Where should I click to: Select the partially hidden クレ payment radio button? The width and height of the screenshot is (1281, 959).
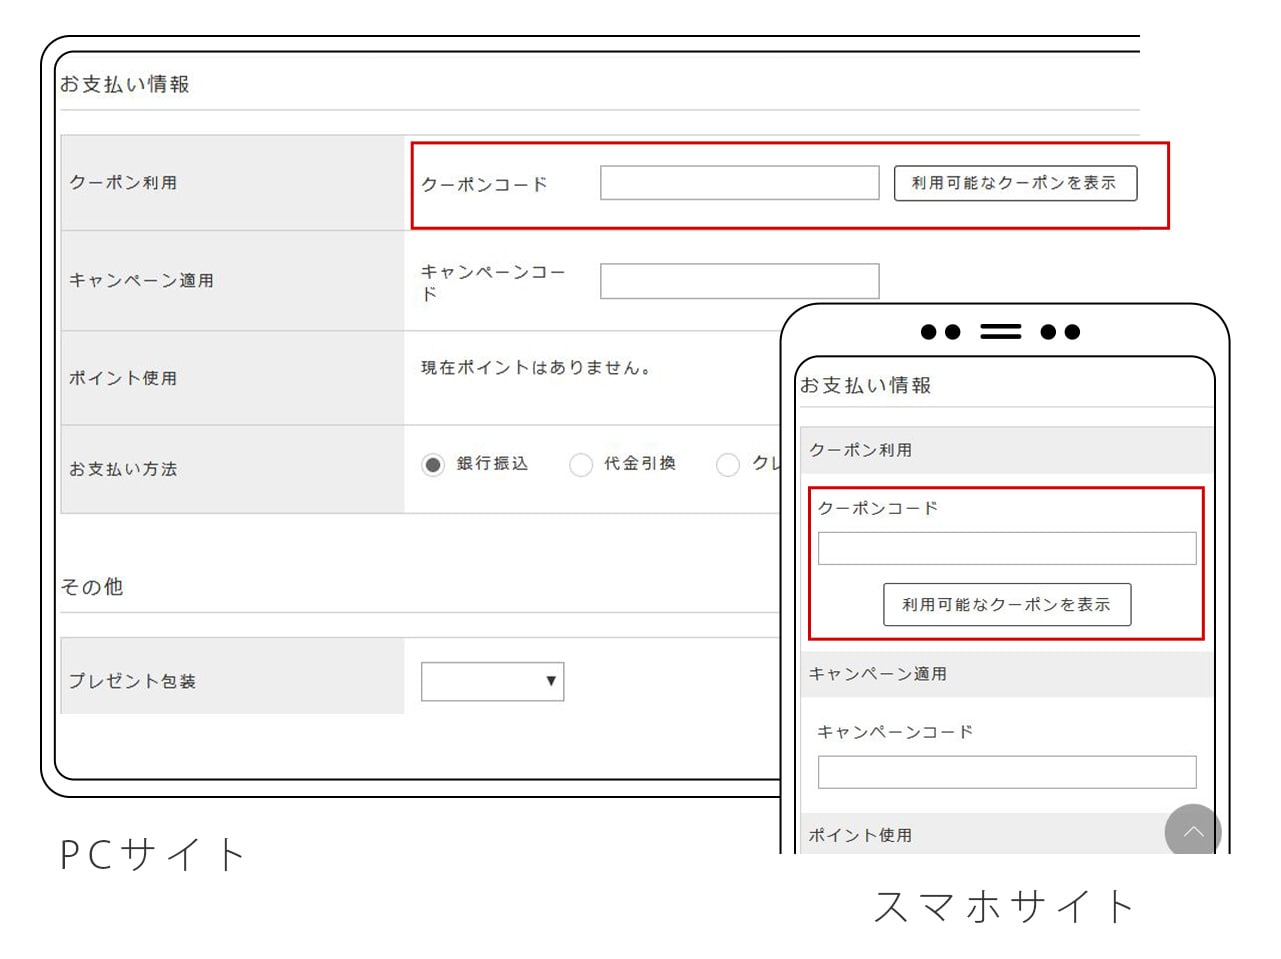pyautogui.click(x=728, y=465)
